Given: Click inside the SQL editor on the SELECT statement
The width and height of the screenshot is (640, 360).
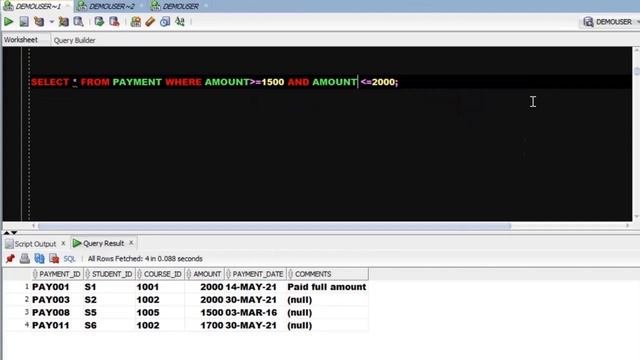Looking at the screenshot, I should click(214, 82).
